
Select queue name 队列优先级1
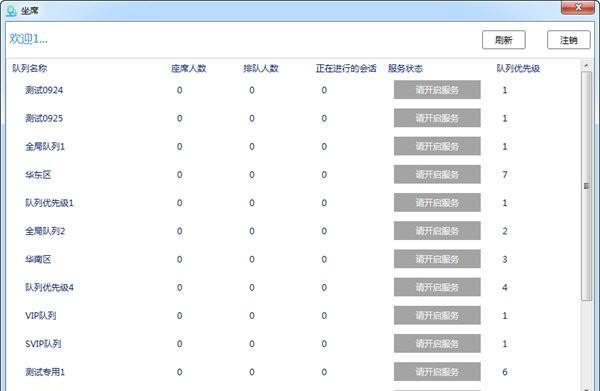coord(49,202)
